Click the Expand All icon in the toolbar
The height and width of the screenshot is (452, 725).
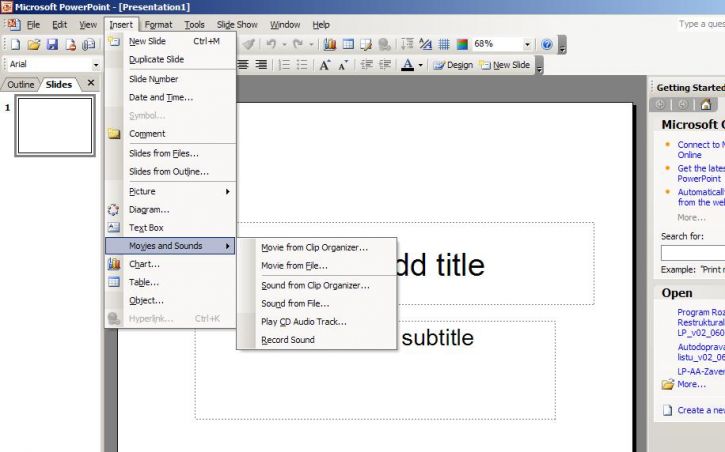[x=407, y=44]
